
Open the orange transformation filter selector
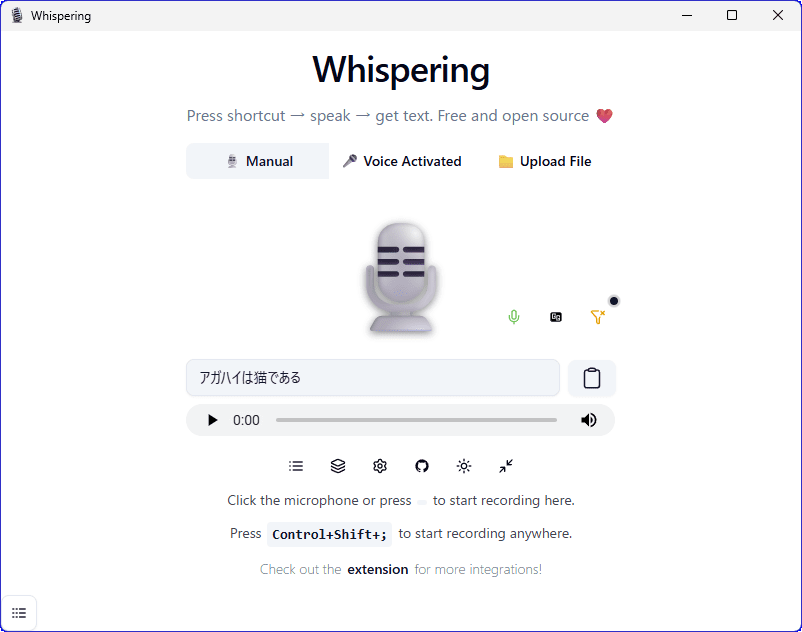coord(597,317)
